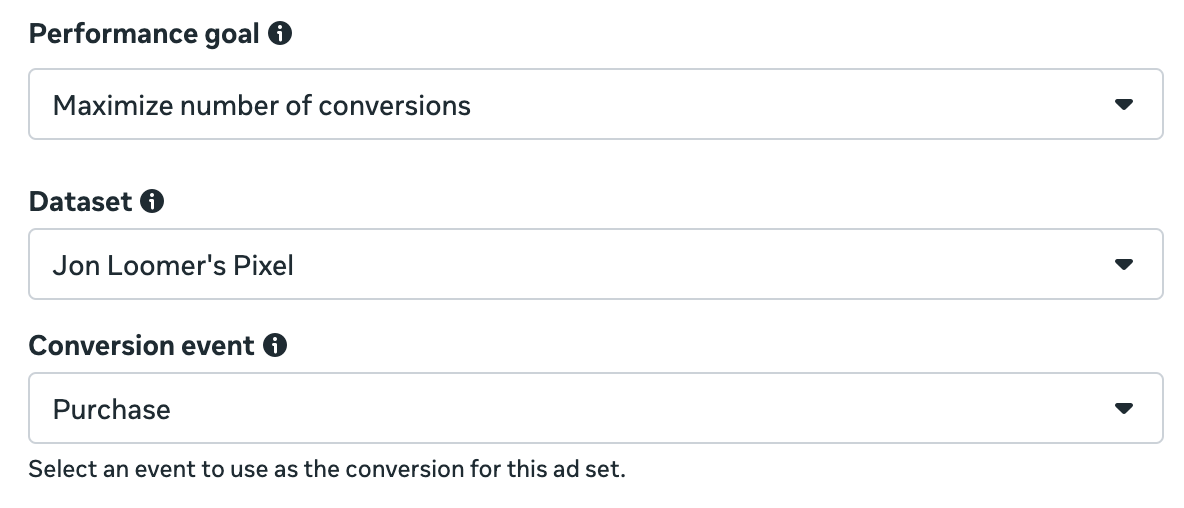Click the Dataset heading label
1184x508 pixels.
[x=80, y=202]
